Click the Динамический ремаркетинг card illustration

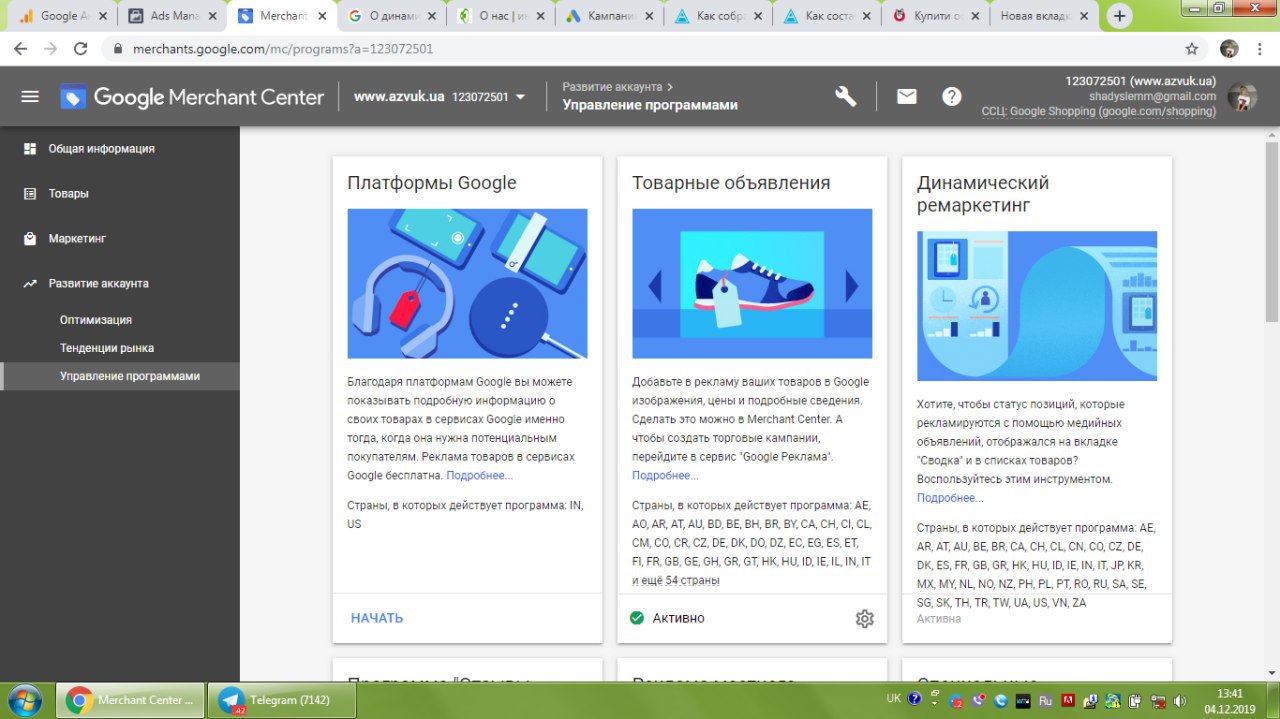coord(1037,306)
